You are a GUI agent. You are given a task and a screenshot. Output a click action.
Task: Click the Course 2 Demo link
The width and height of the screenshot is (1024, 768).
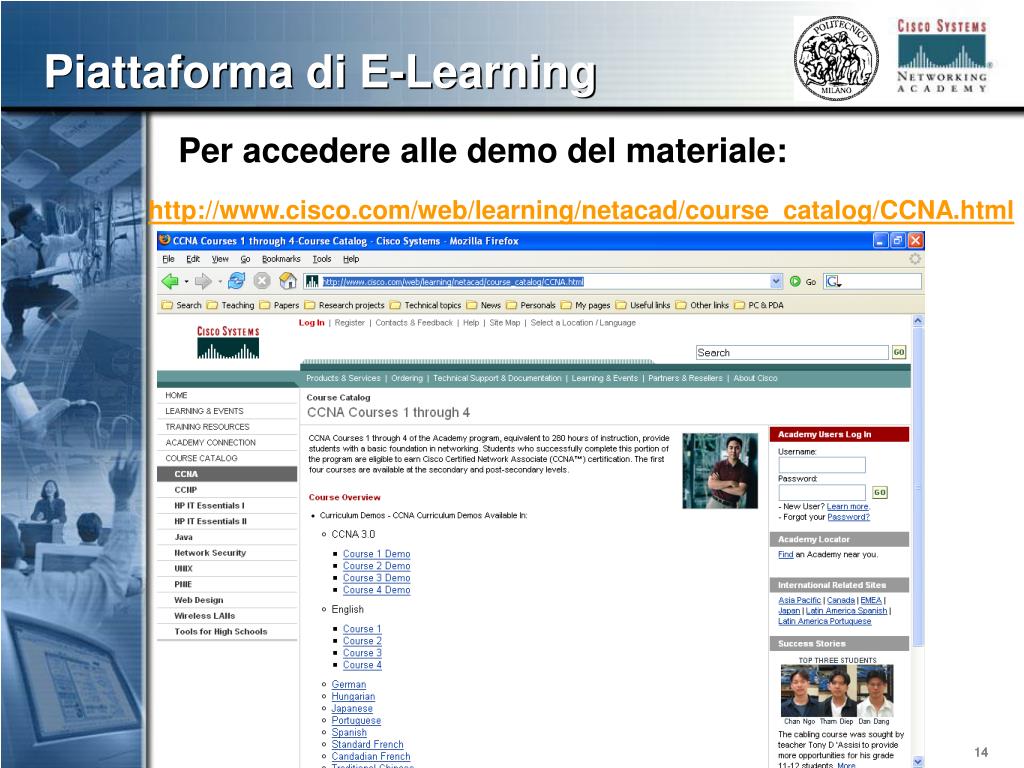[x=377, y=566]
